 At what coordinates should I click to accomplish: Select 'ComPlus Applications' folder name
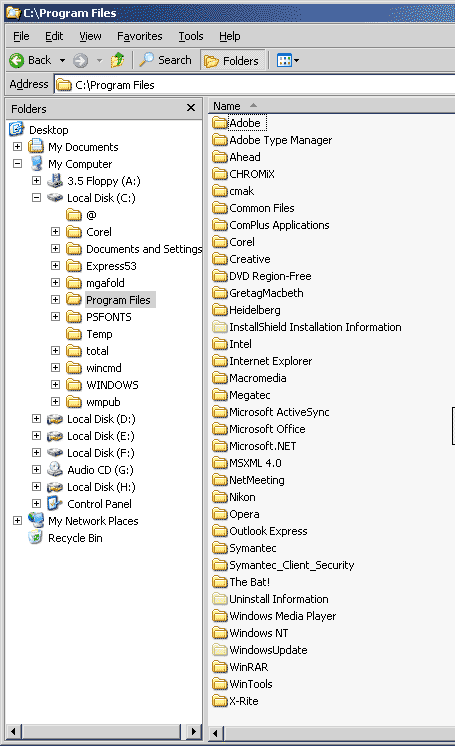(279, 225)
